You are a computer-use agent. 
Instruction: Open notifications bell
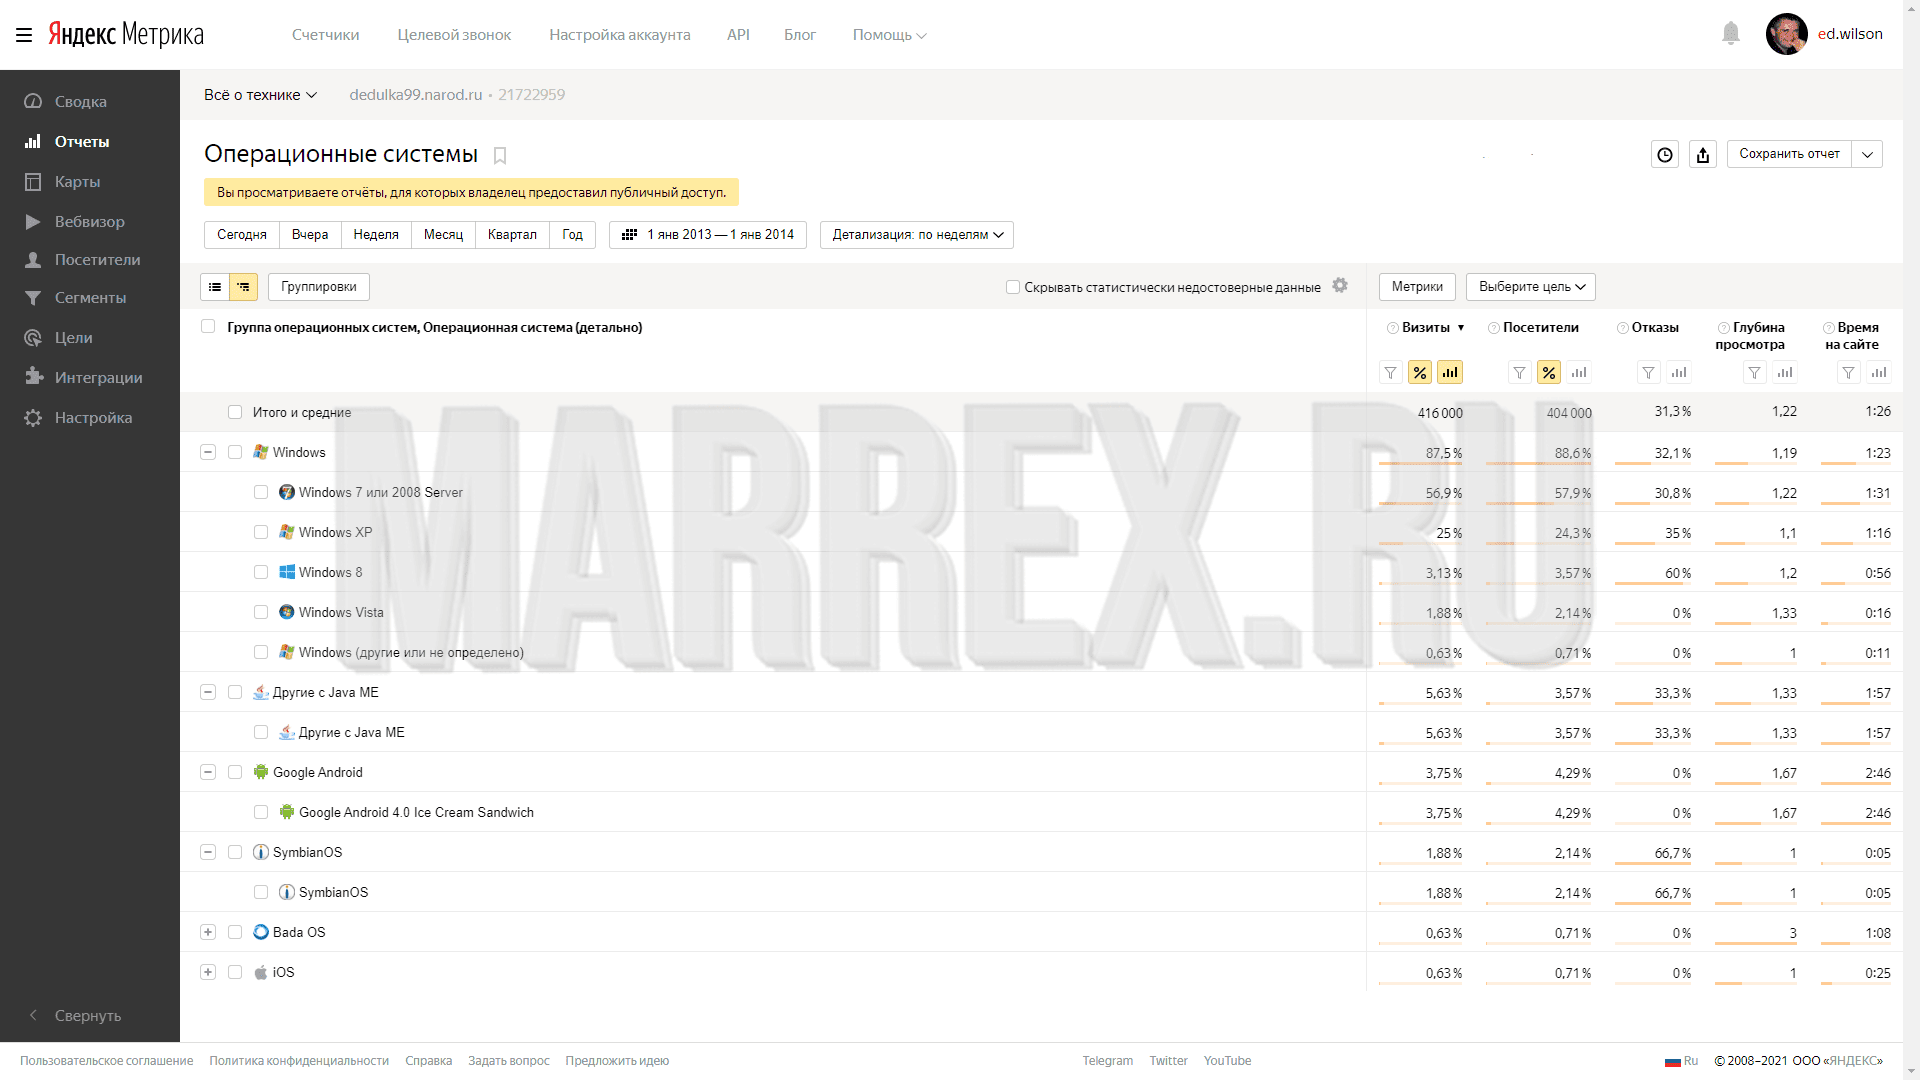(x=1731, y=34)
